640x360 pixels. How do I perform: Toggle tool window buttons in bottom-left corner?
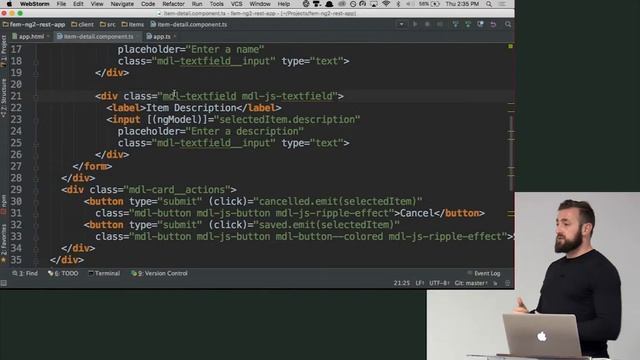coord(4,283)
